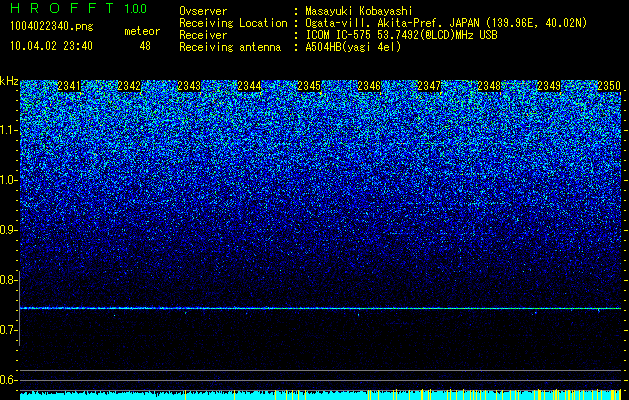This screenshot has height=400, width=629.
Task: Click the 2345 time marker
Action: click(x=309, y=86)
